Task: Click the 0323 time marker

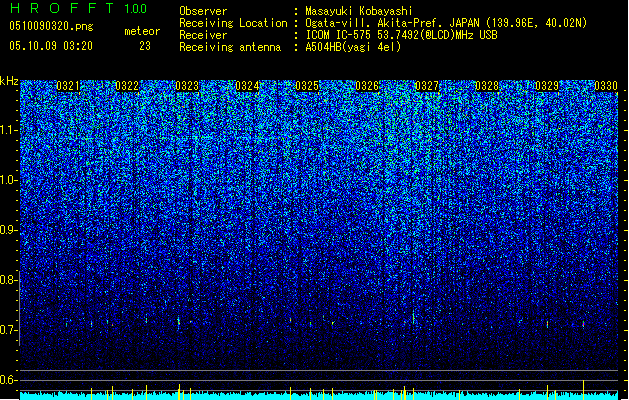Action: click(187, 86)
